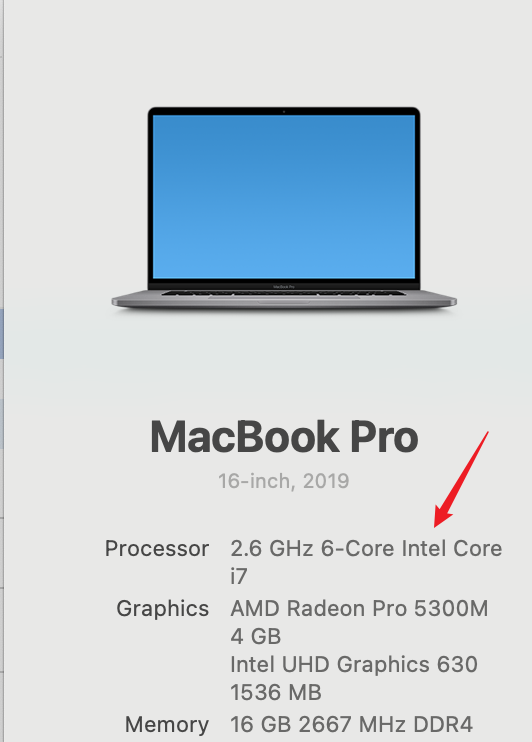Click the webcam dot on laptop bezel
Image resolution: width=532 pixels, height=742 pixels.
pyautogui.click(x=284, y=112)
